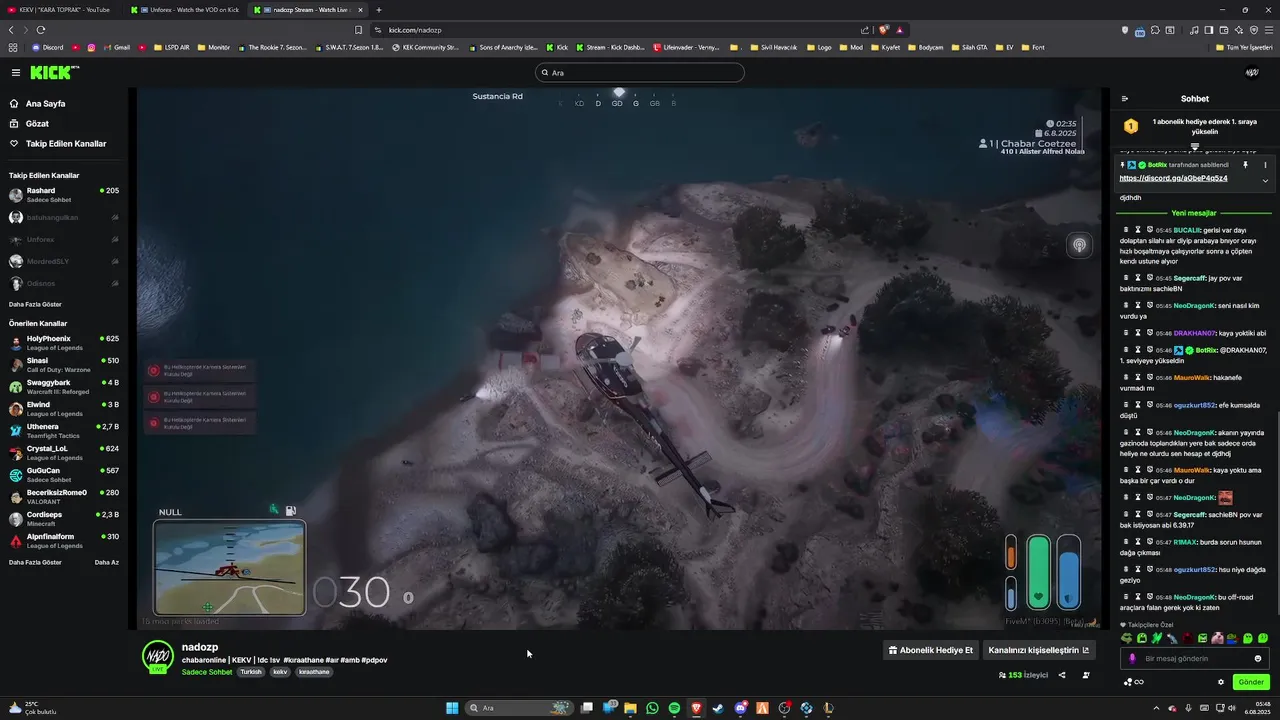Click Daha Az under recommended channels
The image size is (1280, 720).
(x=107, y=562)
